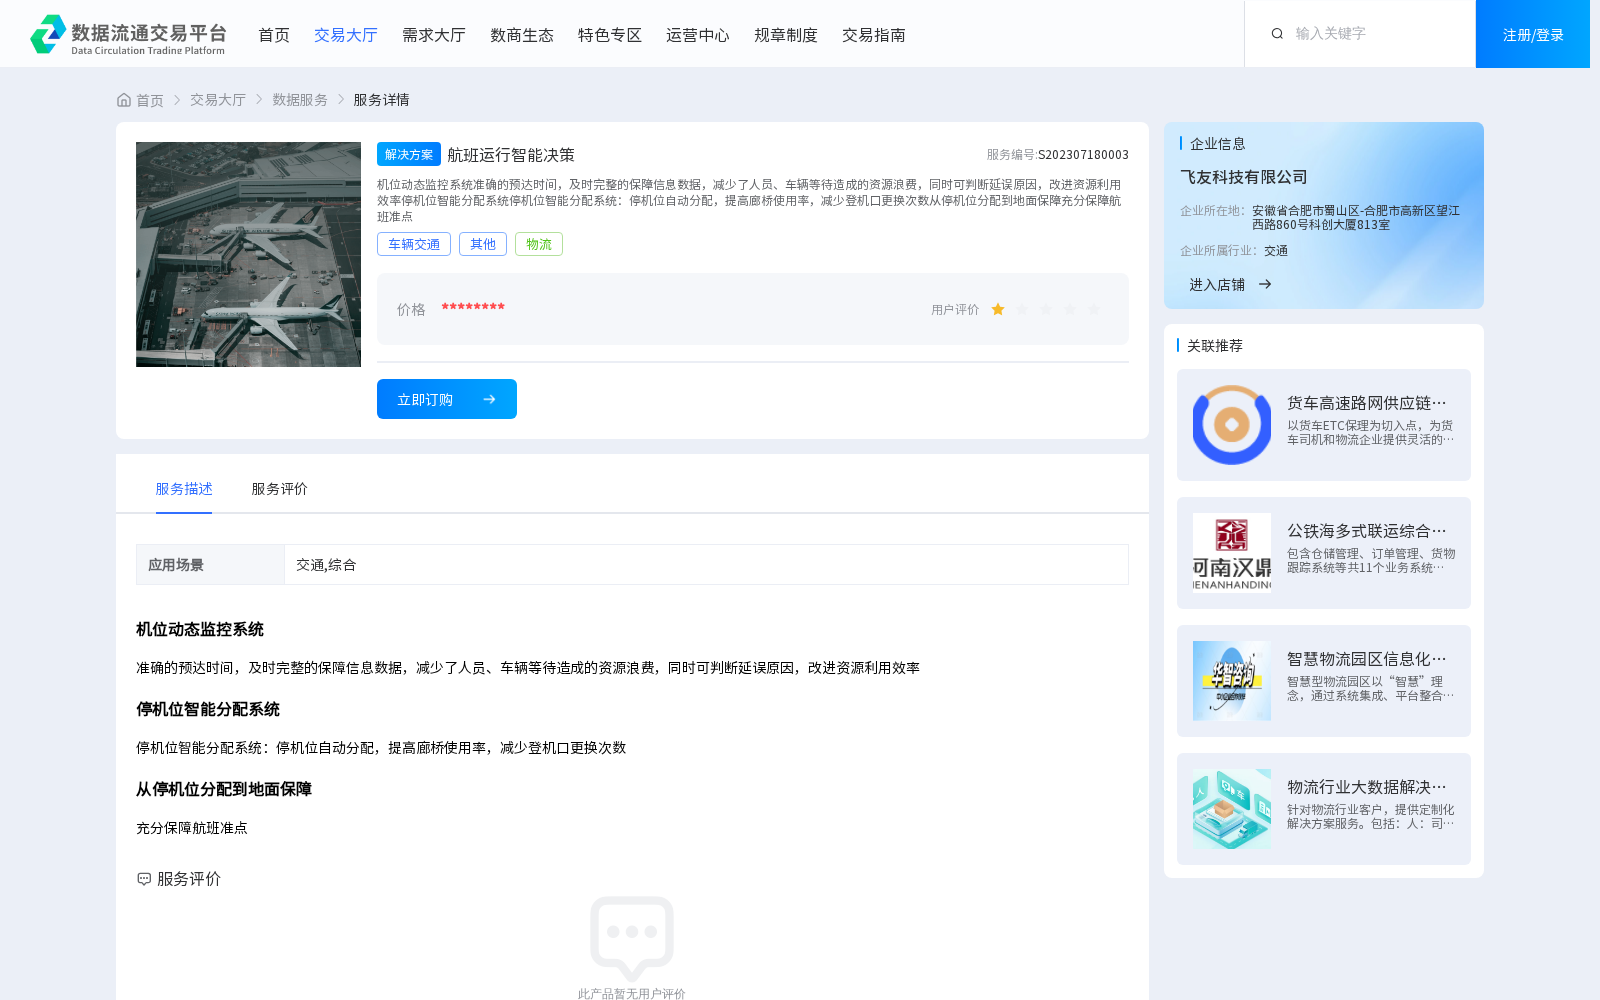1600x1000 pixels.
Task: Open 运营中心 in the top navigation
Action: pyautogui.click(x=698, y=35)
